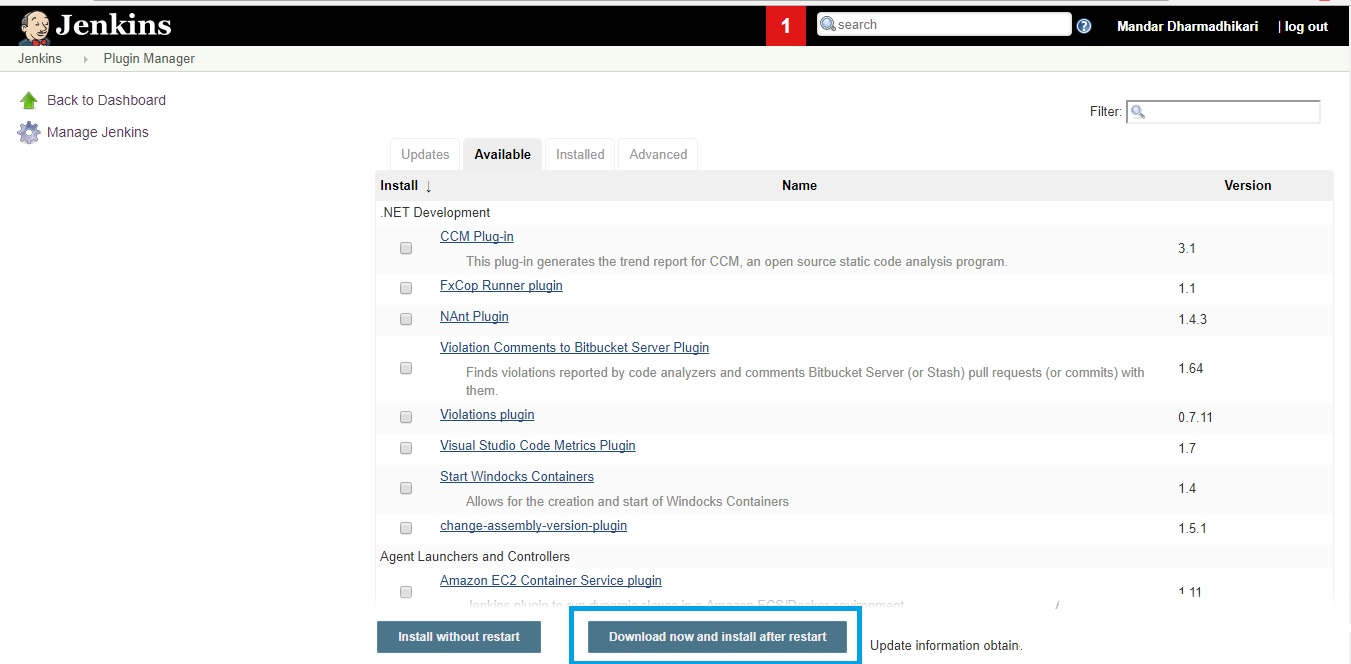Tick the Start Windocks Containers checkbox
Screen dimensions: 1351x664
[406, 488]
